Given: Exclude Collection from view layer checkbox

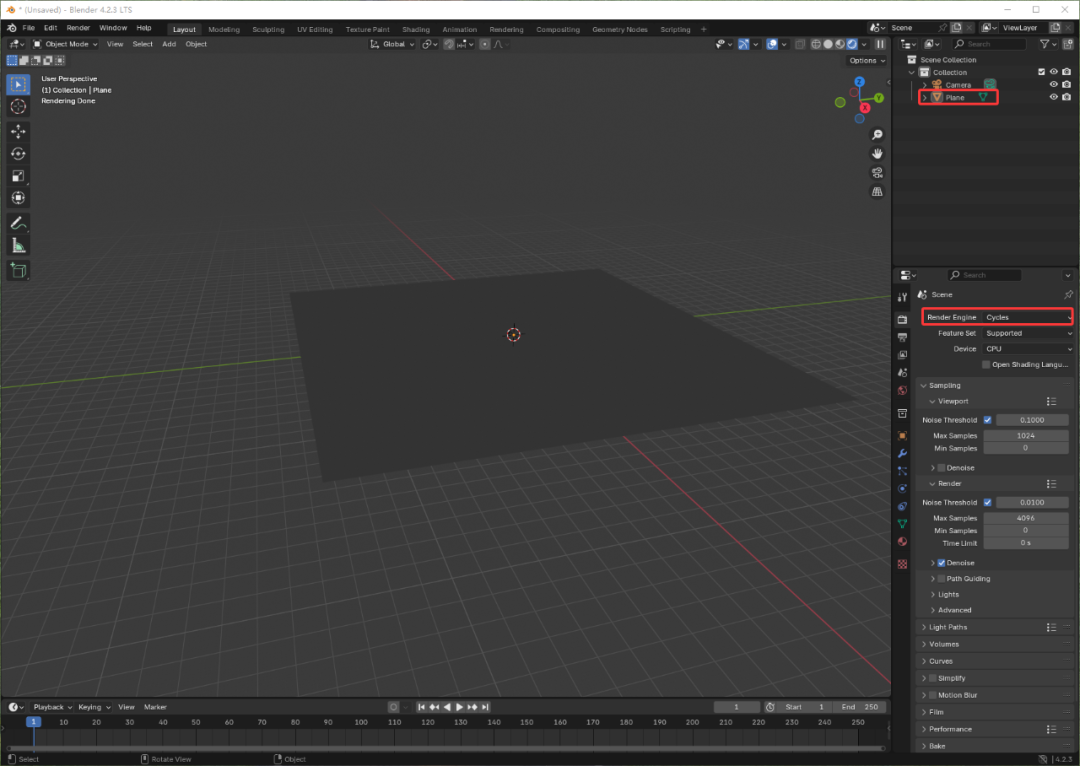Looking at the screenshot, I should point(1041,72).
